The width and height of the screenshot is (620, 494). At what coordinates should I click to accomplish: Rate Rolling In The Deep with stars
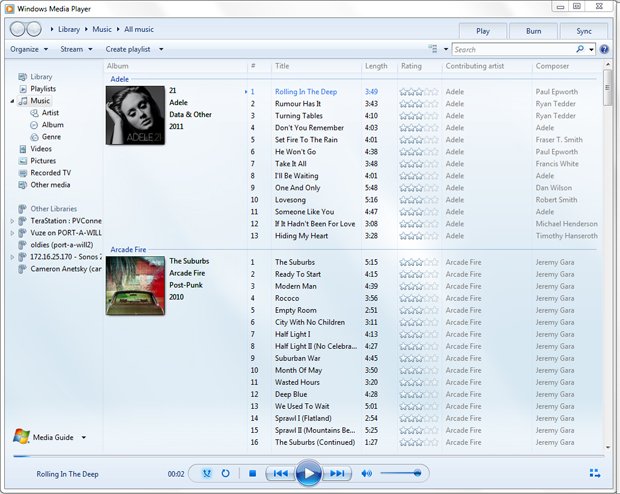coord(418,92)
